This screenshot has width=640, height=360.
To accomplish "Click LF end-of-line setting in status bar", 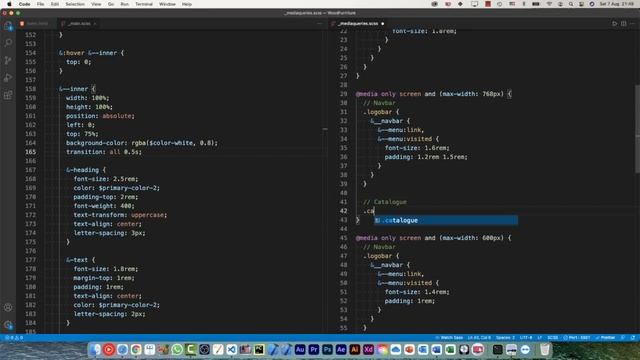I will coord(539,338).
